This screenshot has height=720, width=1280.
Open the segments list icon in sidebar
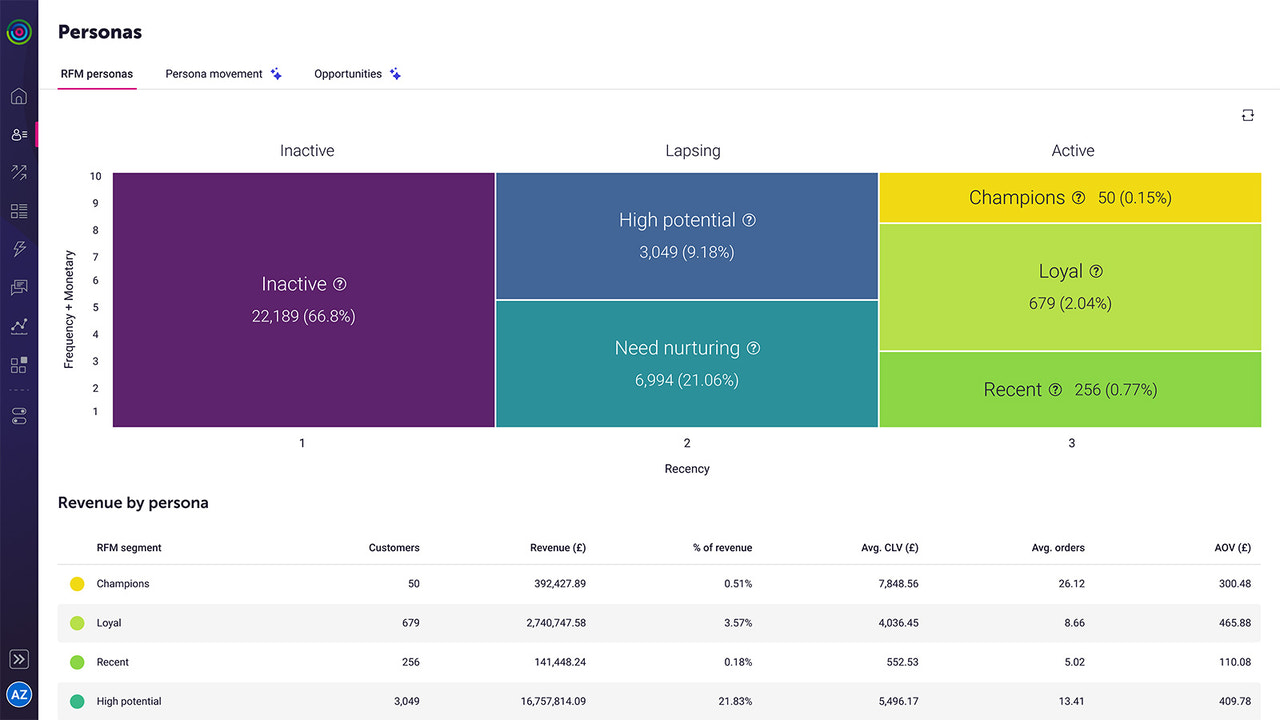pyautogui.click(x=19, y=210)
